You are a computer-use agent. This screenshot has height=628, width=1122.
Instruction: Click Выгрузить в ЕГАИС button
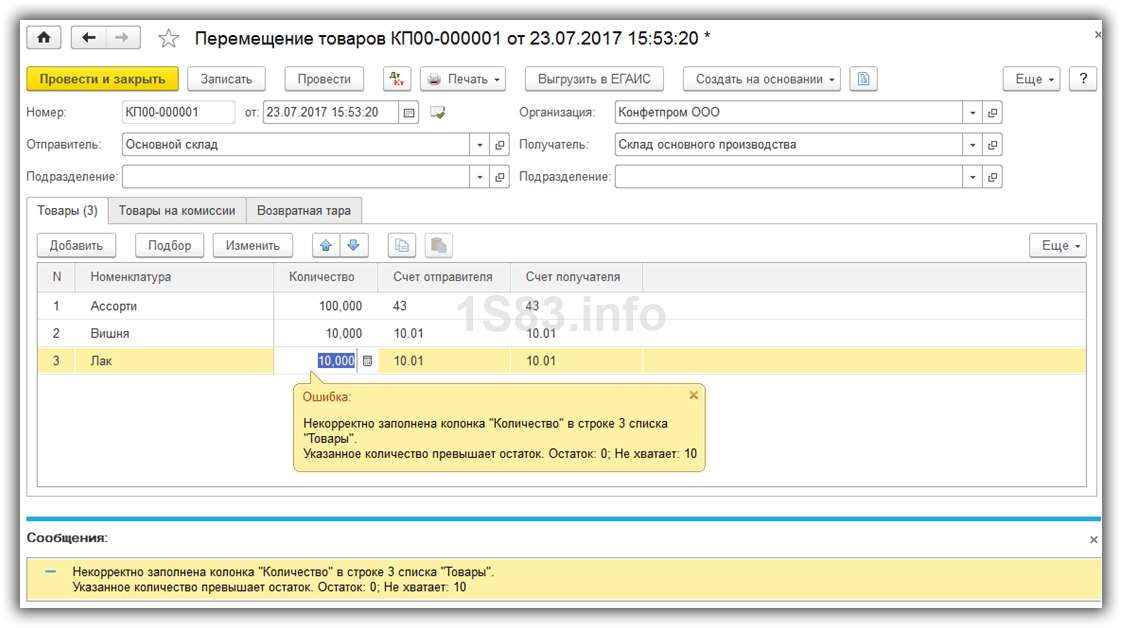pyautogui.click(x=594, y=79)
